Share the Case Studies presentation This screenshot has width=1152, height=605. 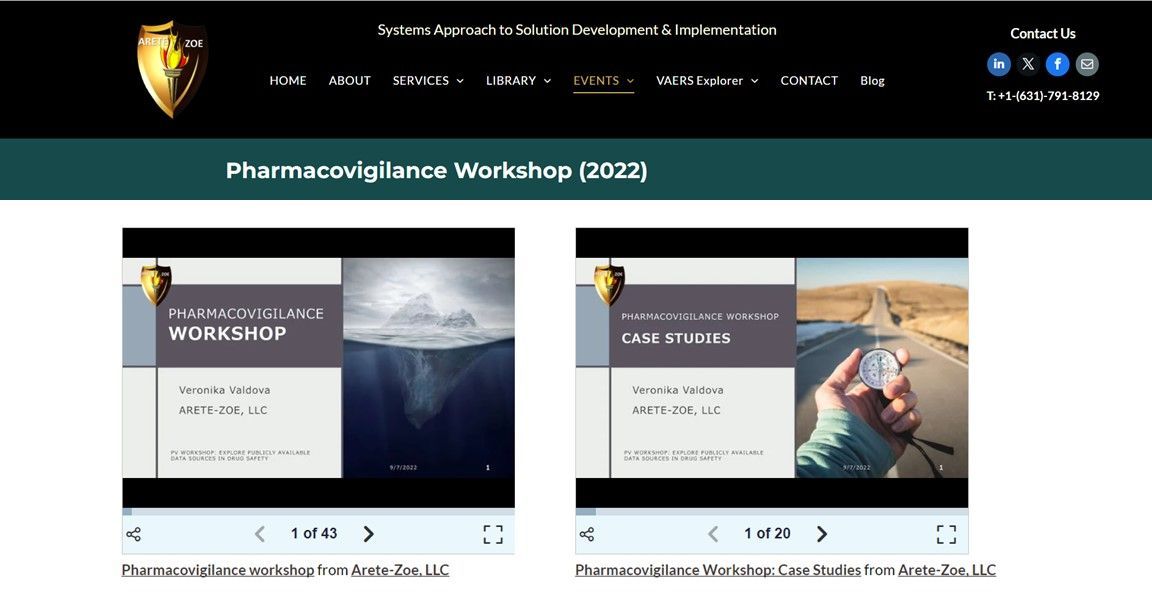tap(587, 533)
